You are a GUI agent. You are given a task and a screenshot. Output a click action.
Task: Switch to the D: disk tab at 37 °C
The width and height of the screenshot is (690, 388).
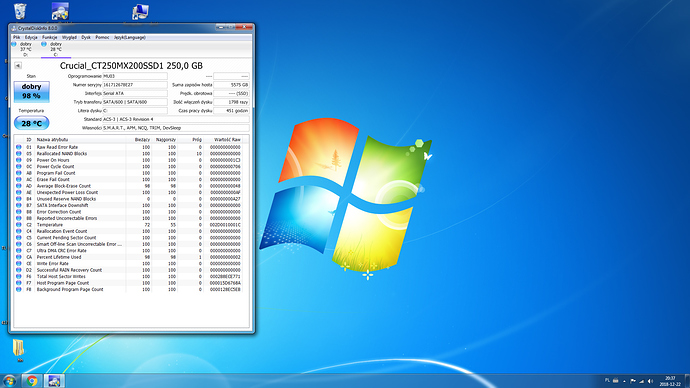coord(22,49)
